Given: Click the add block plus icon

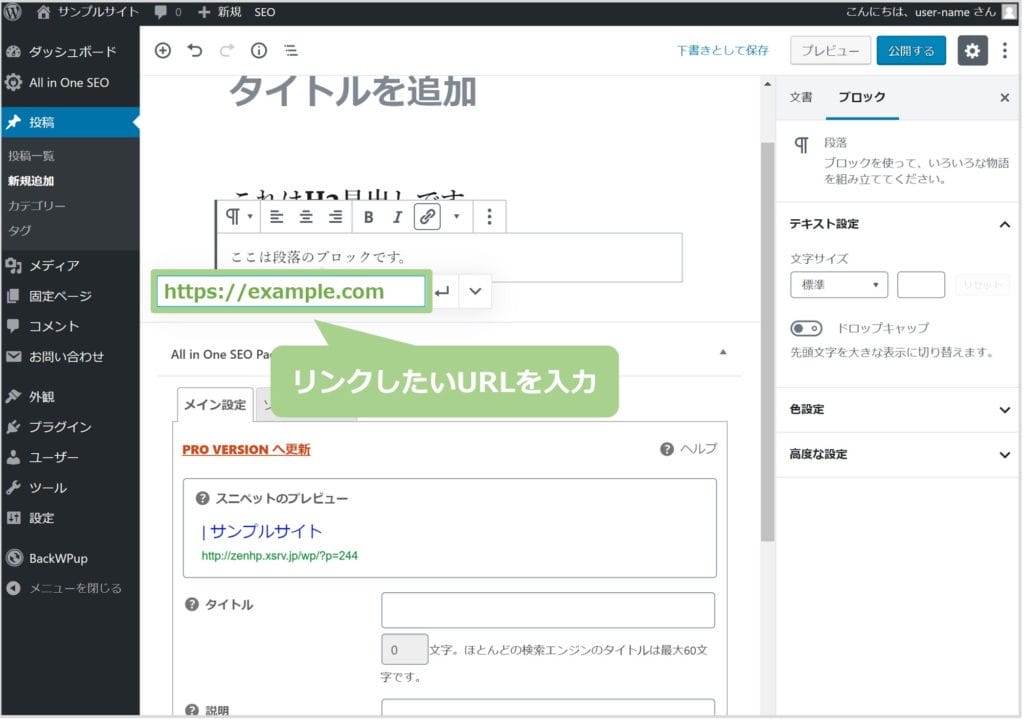Looking at the screenshot, I should [163, 51].
